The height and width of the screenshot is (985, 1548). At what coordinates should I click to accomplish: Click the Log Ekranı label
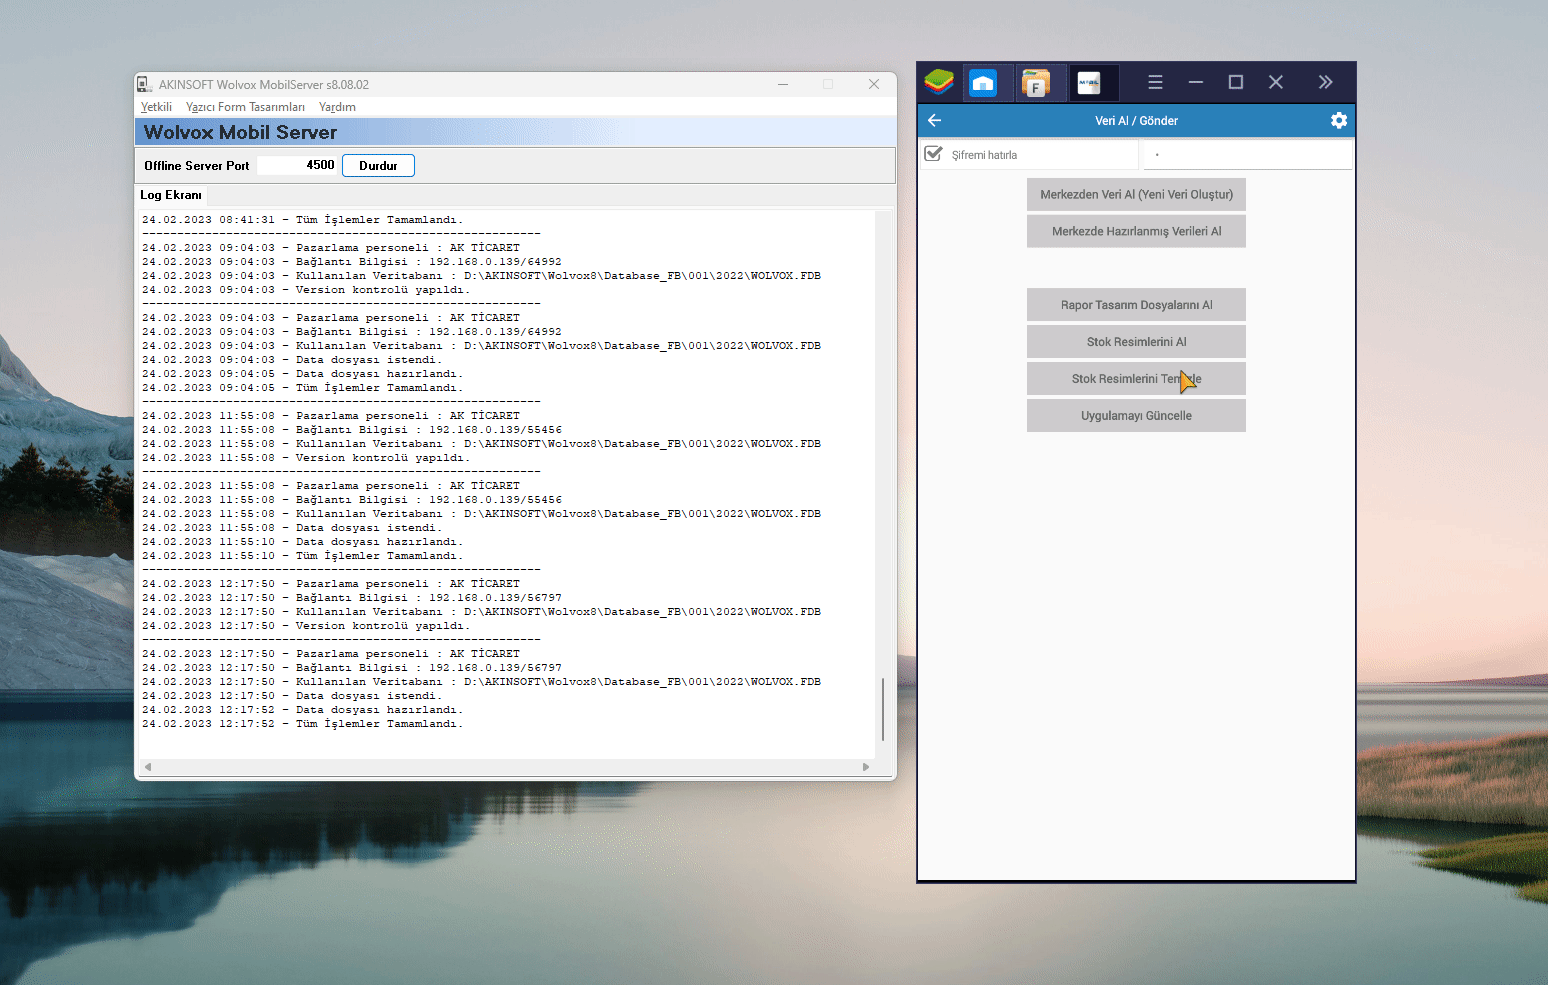tap(171, 195)
